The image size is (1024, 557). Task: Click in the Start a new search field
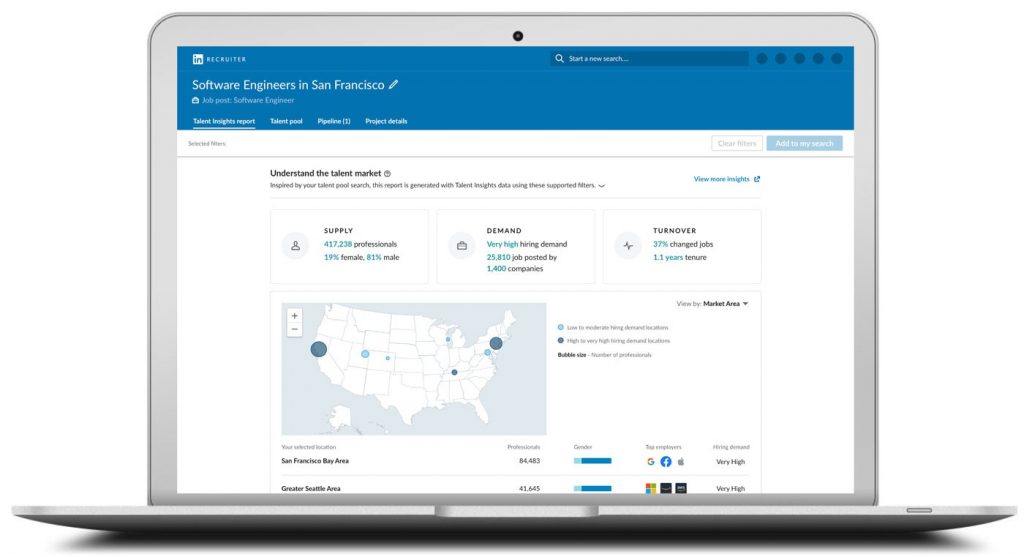pos(649,58)
